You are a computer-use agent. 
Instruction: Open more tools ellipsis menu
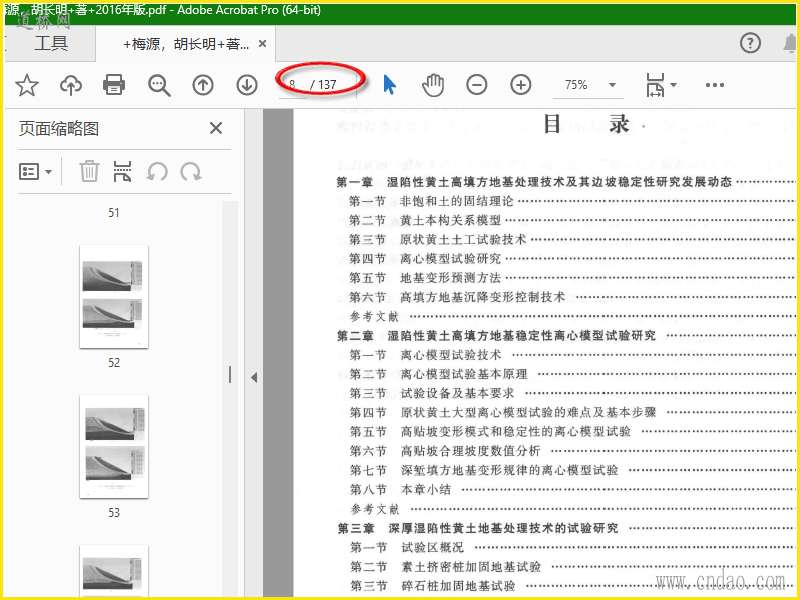click(x=714, y=85)
